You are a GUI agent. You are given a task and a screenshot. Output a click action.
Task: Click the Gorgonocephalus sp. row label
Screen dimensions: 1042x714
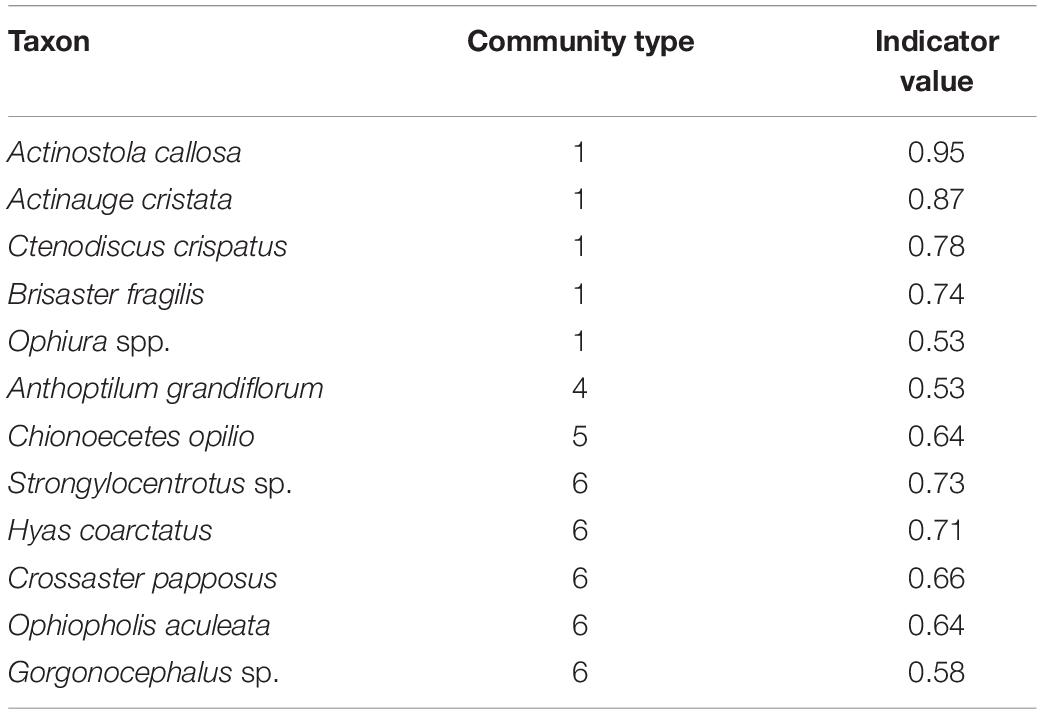click(142, 672)
